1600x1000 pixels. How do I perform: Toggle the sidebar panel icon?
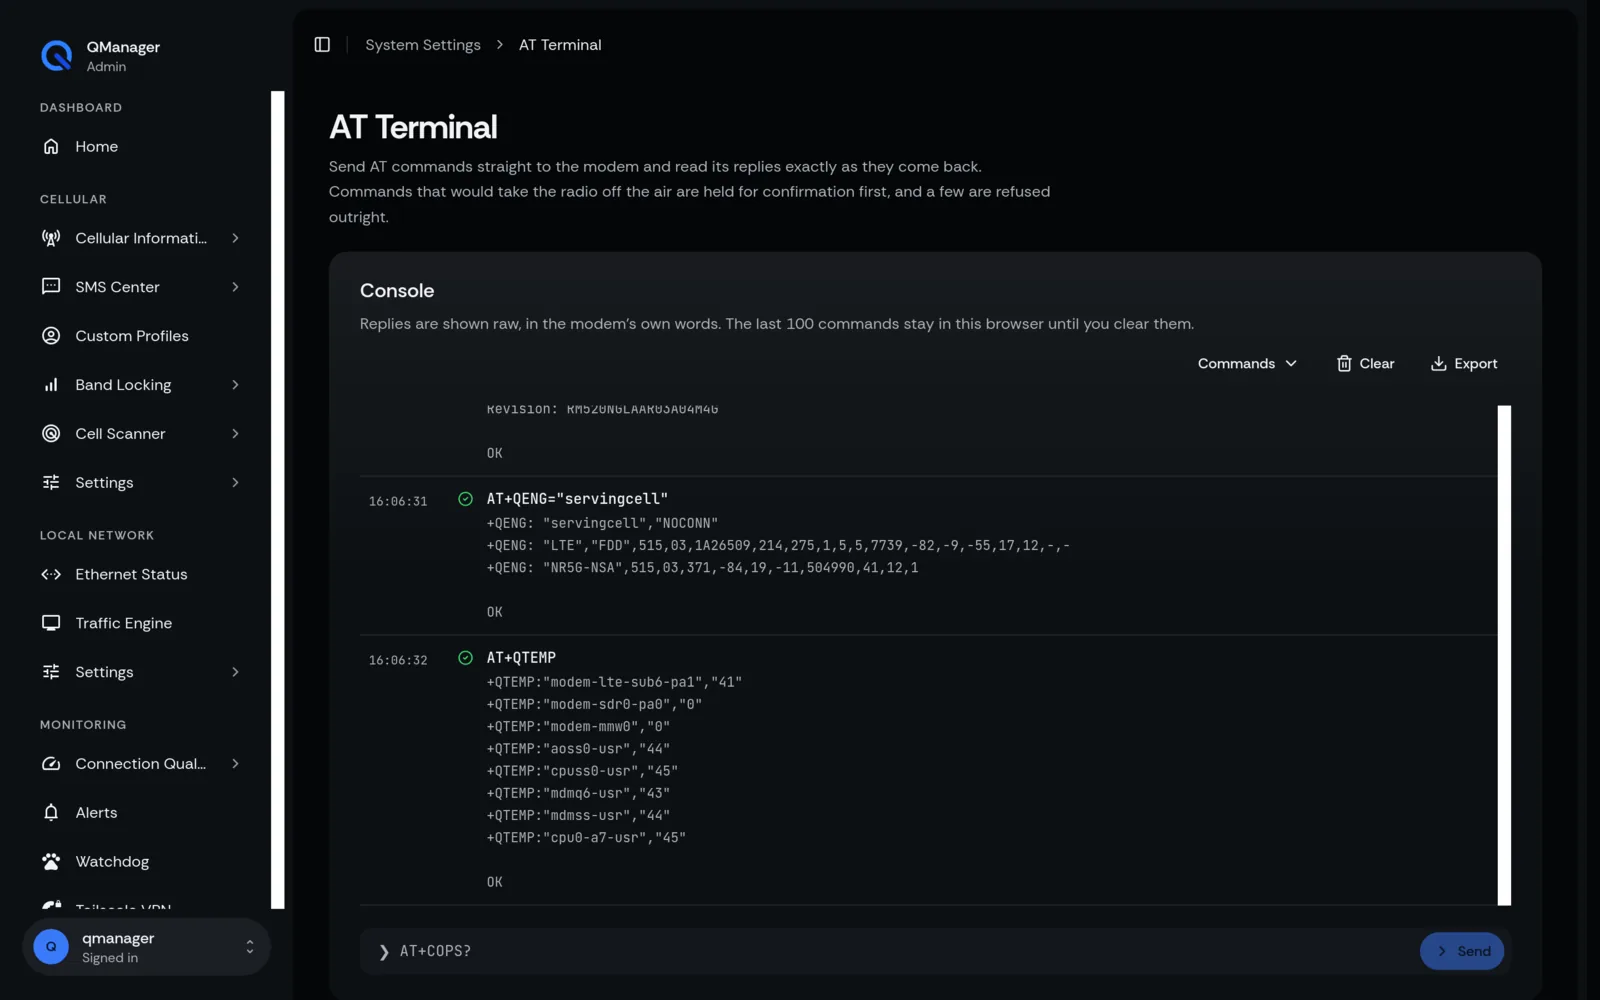click(x=322, y=45)
